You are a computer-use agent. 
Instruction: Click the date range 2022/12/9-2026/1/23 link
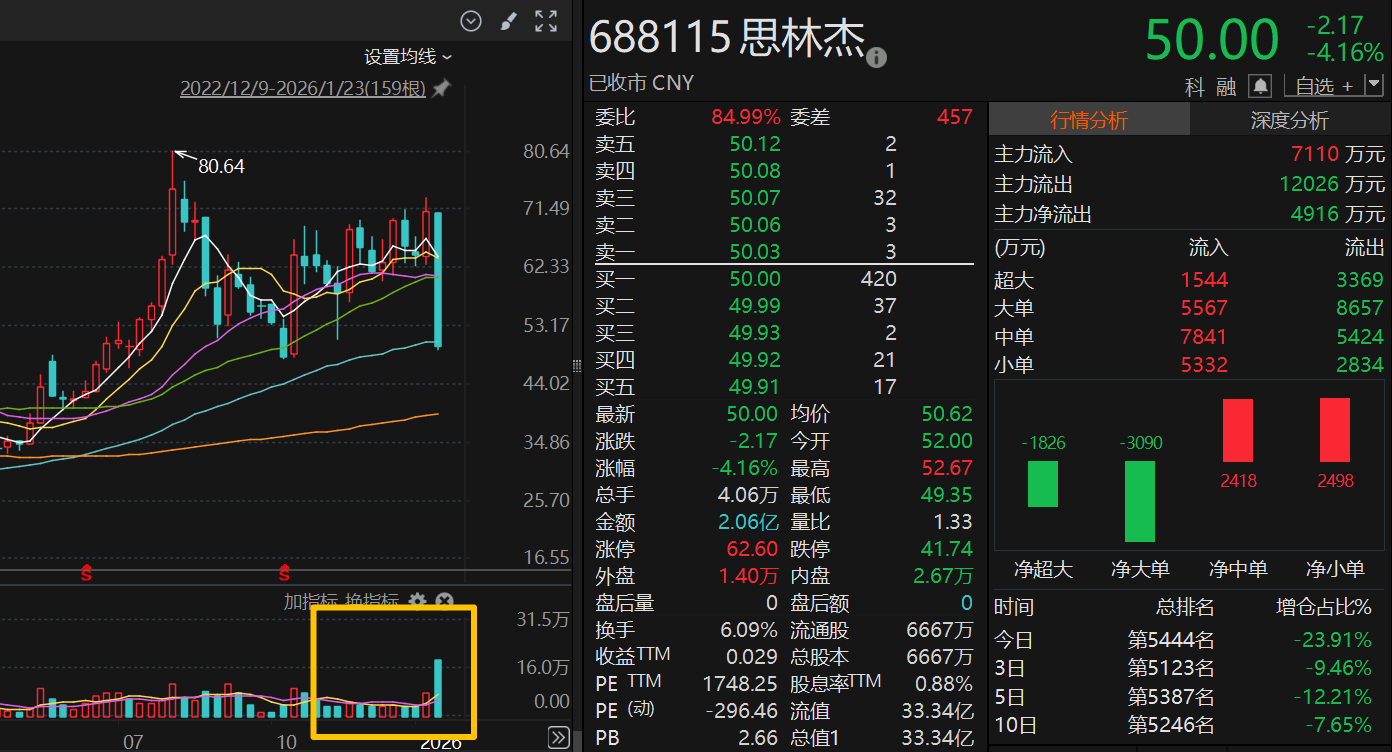point(302,89)
